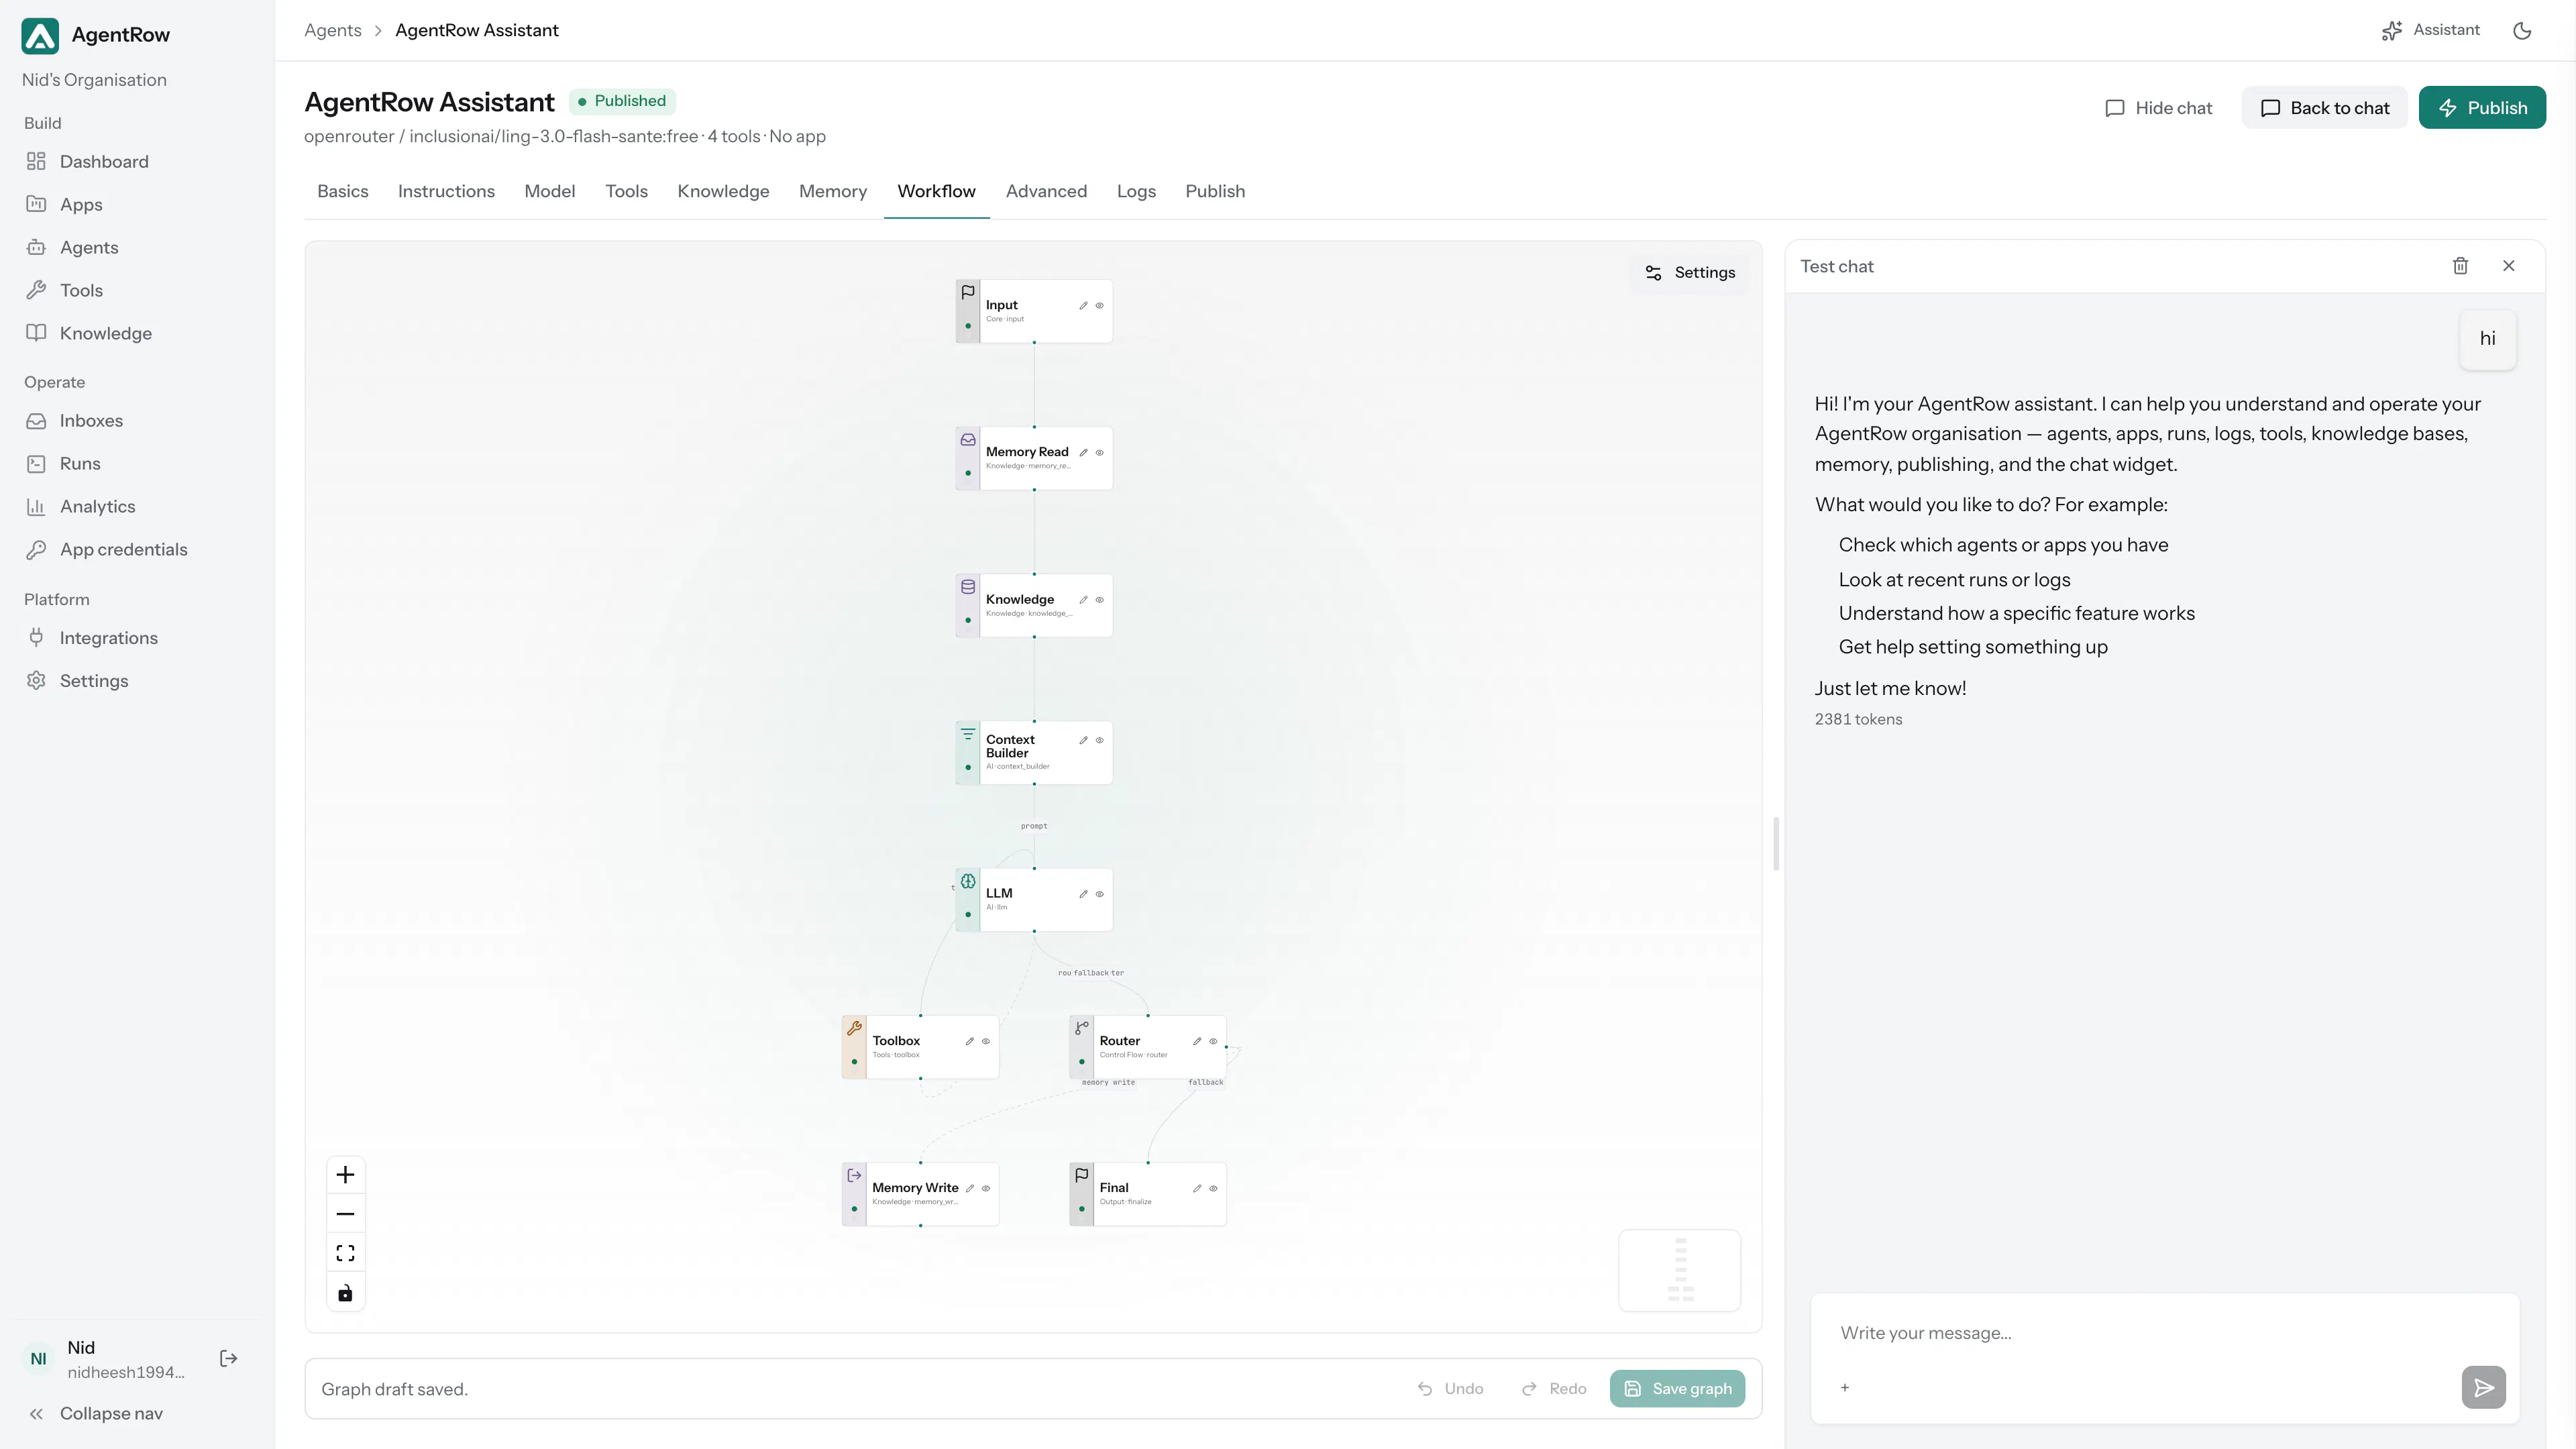Toggle visibility of the Memory Write node
This screenshot has width=2576, height=1449.
(x=985, y=1189)
